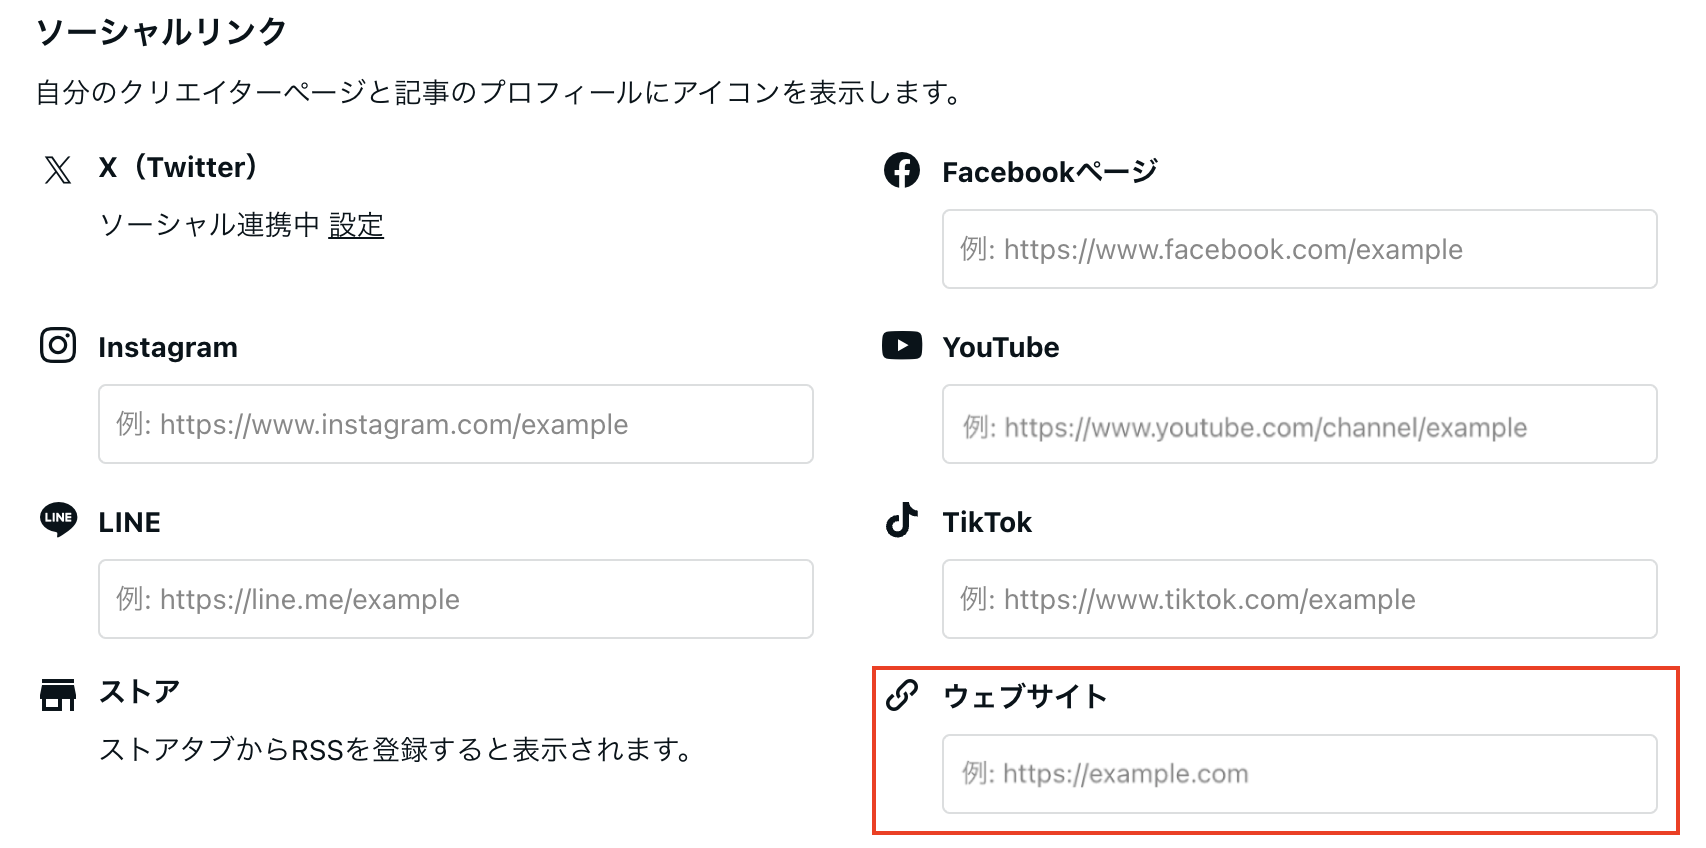Click the ソーシャルリンク section heading
1706x848 pixels.
pos(161,32)
